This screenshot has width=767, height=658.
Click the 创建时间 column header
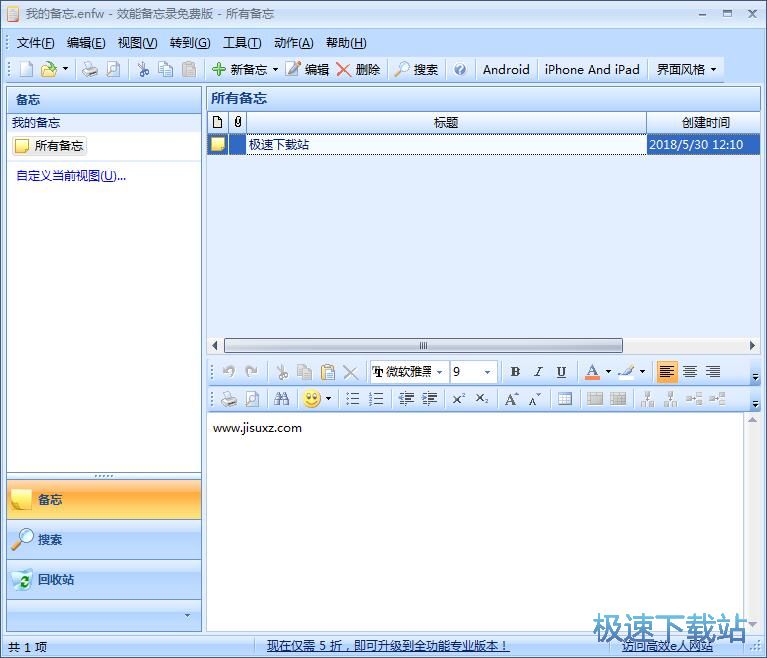tap(703, 122)
